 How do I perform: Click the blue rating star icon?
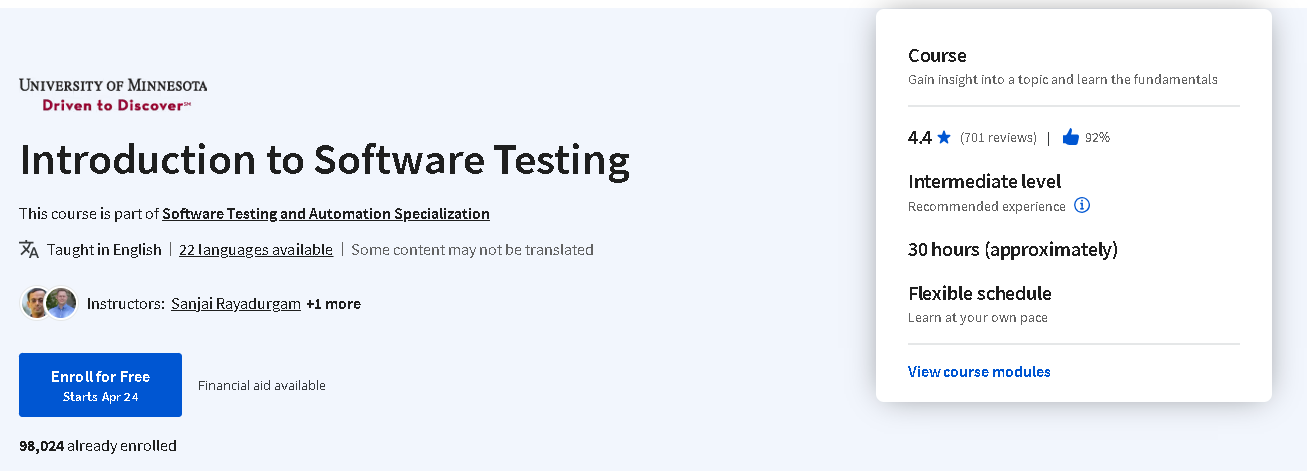click(x=944, y=137)
